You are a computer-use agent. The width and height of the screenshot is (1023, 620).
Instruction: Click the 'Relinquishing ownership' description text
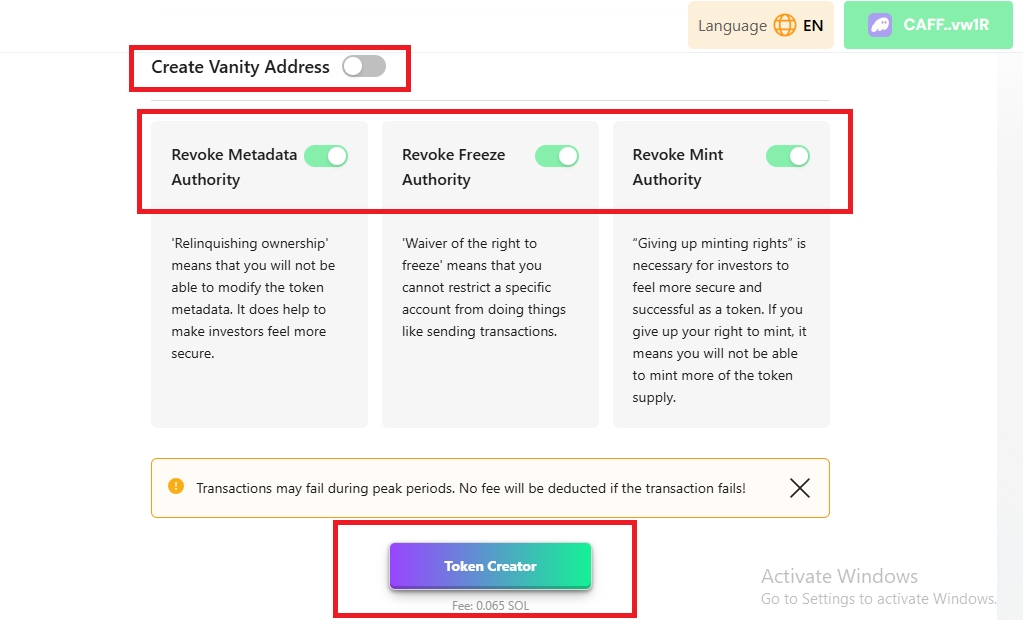[x=253, y=298]
